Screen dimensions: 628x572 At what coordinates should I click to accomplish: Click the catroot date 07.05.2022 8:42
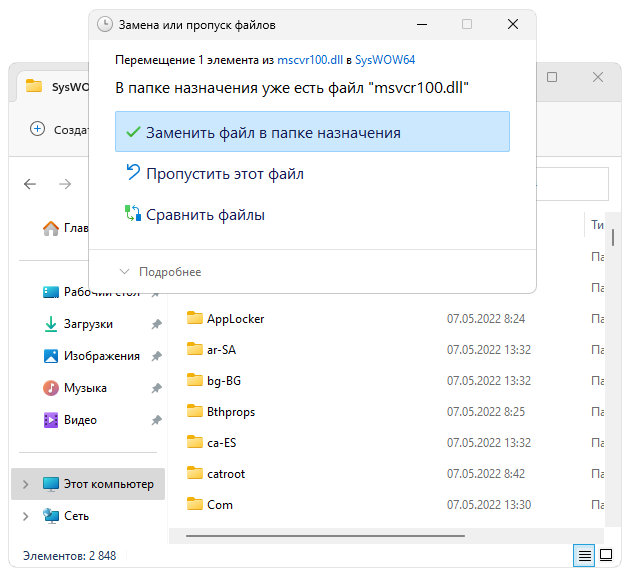486,474
